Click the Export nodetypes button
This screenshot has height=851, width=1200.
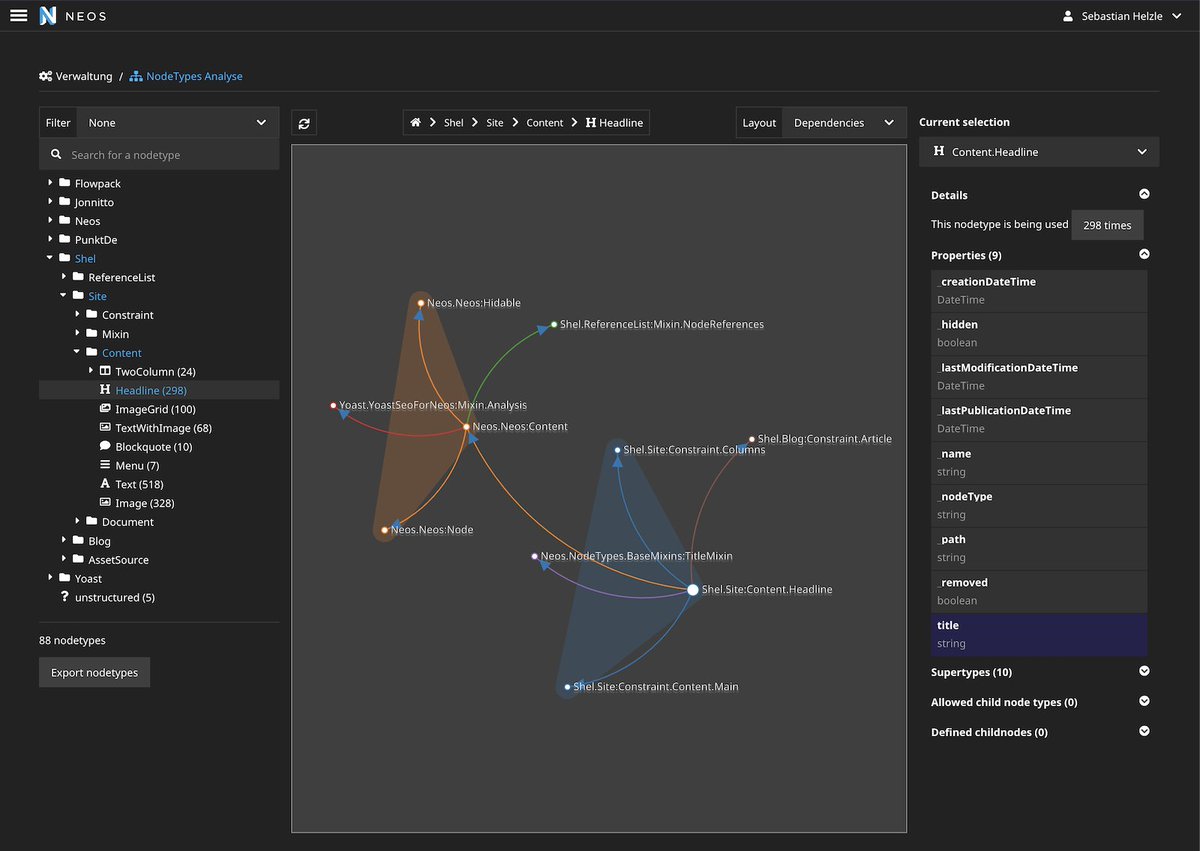coord(95,672)
